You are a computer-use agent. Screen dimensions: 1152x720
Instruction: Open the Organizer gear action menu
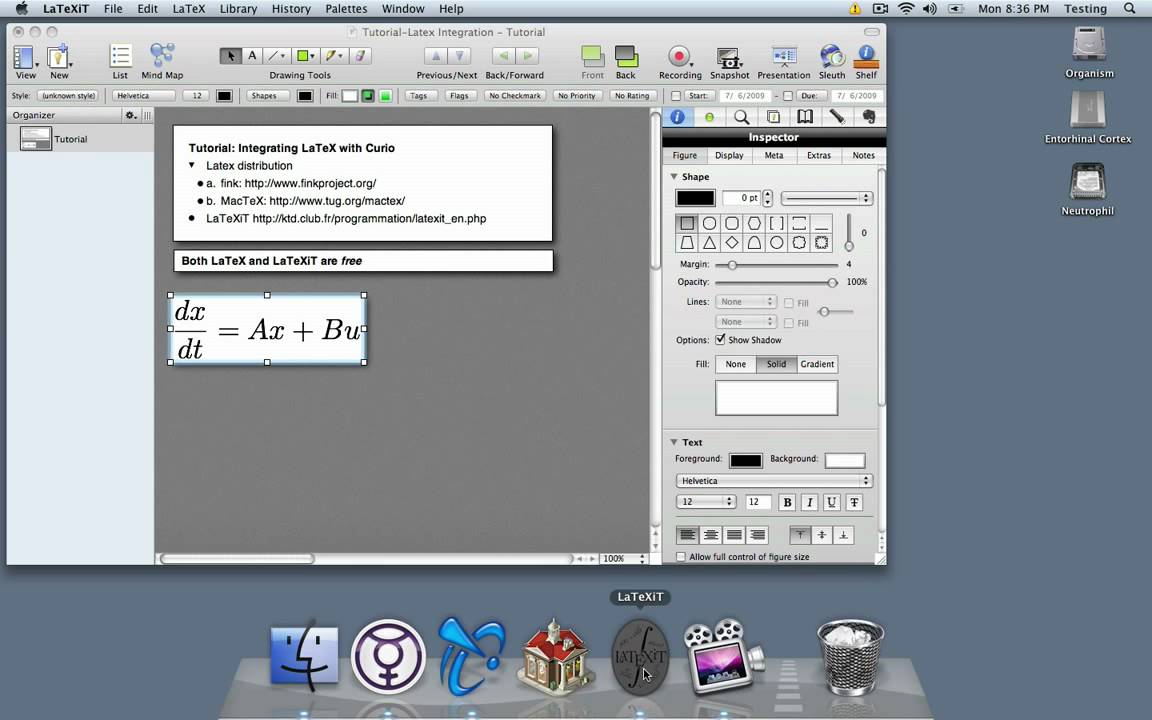click(131, 115)
